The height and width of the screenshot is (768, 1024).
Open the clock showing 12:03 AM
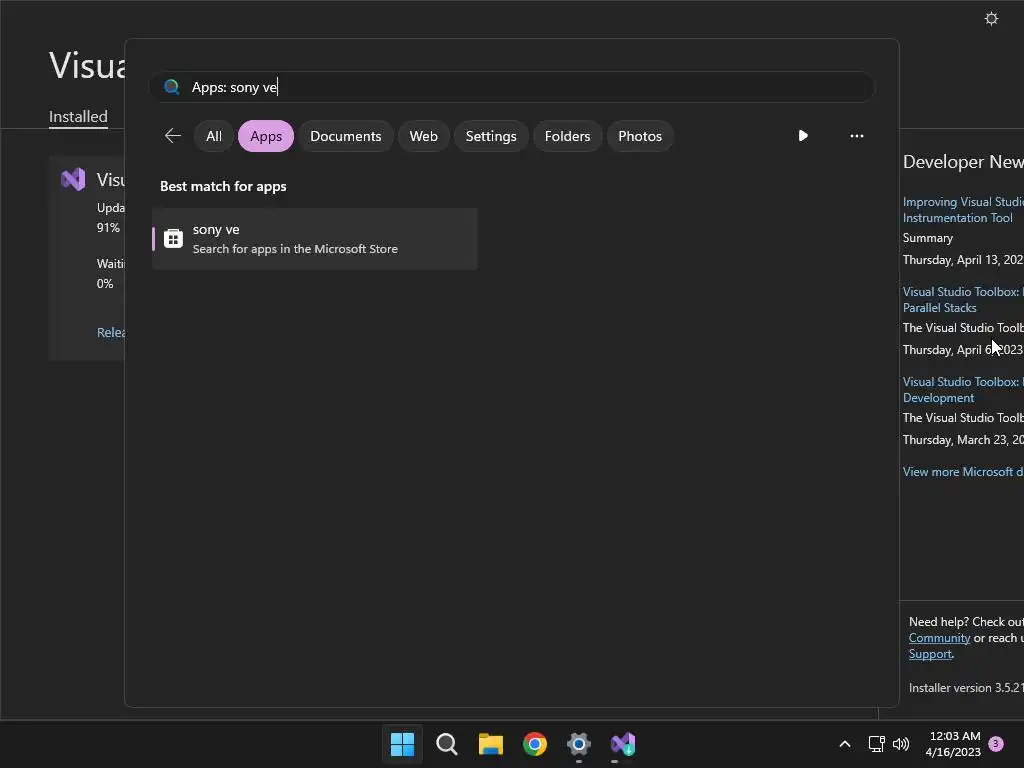click(x=953, y=744)
